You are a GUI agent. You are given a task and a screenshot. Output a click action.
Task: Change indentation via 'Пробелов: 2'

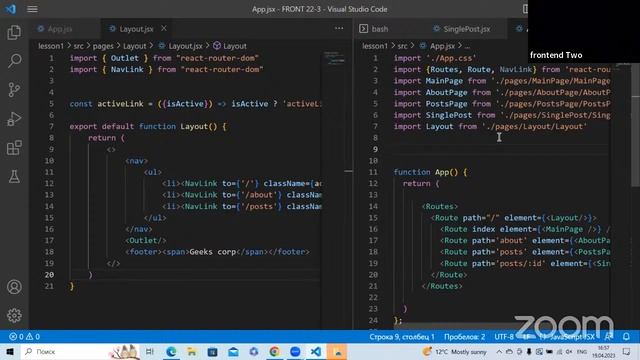pyautogui.click(x=464, y=337)
